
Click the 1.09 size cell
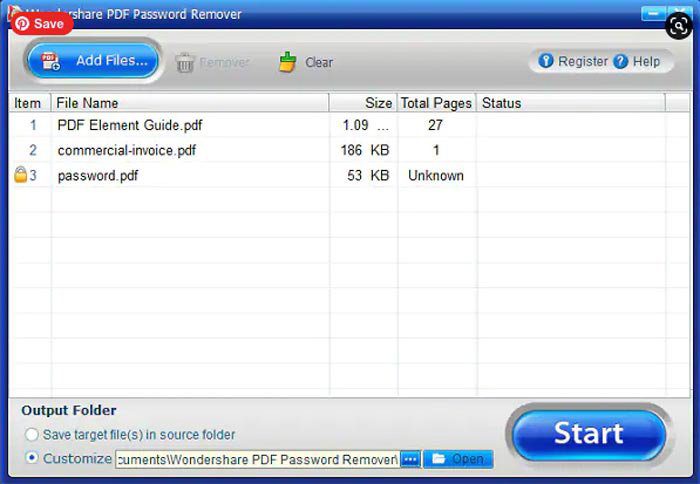[x=365, y=125]
